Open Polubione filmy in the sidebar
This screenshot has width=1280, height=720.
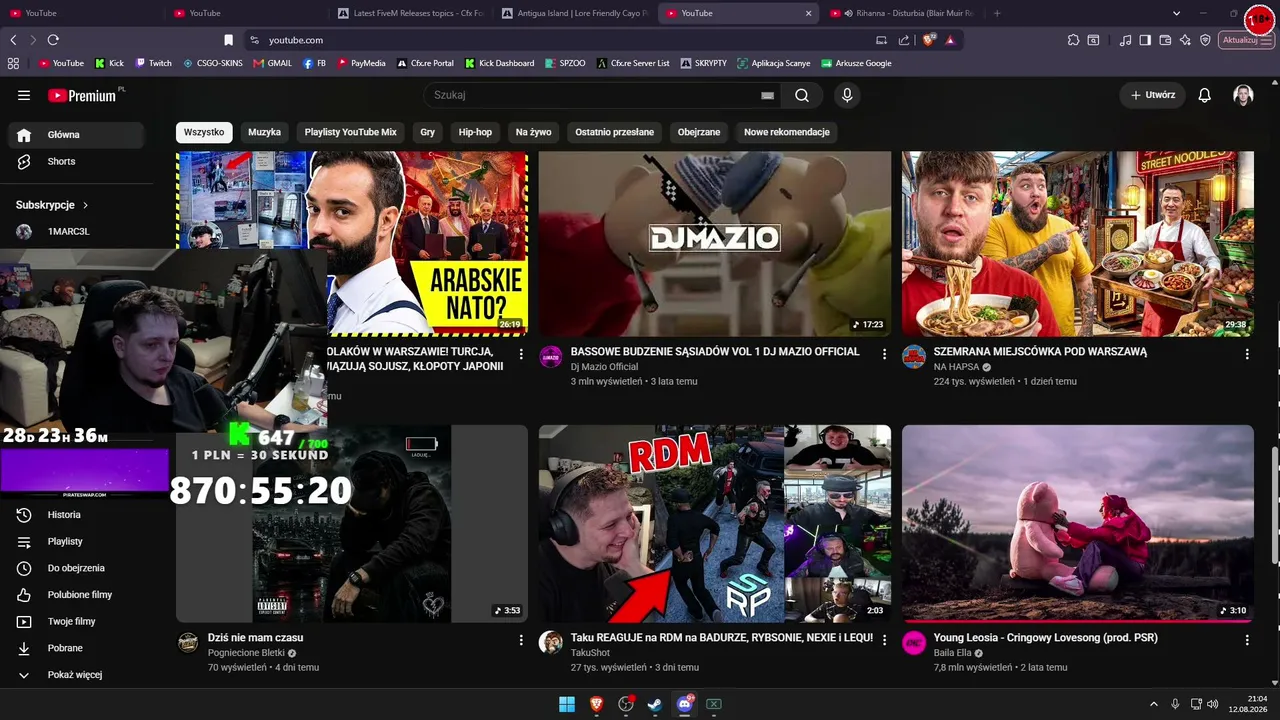click(x=76, y=595)
